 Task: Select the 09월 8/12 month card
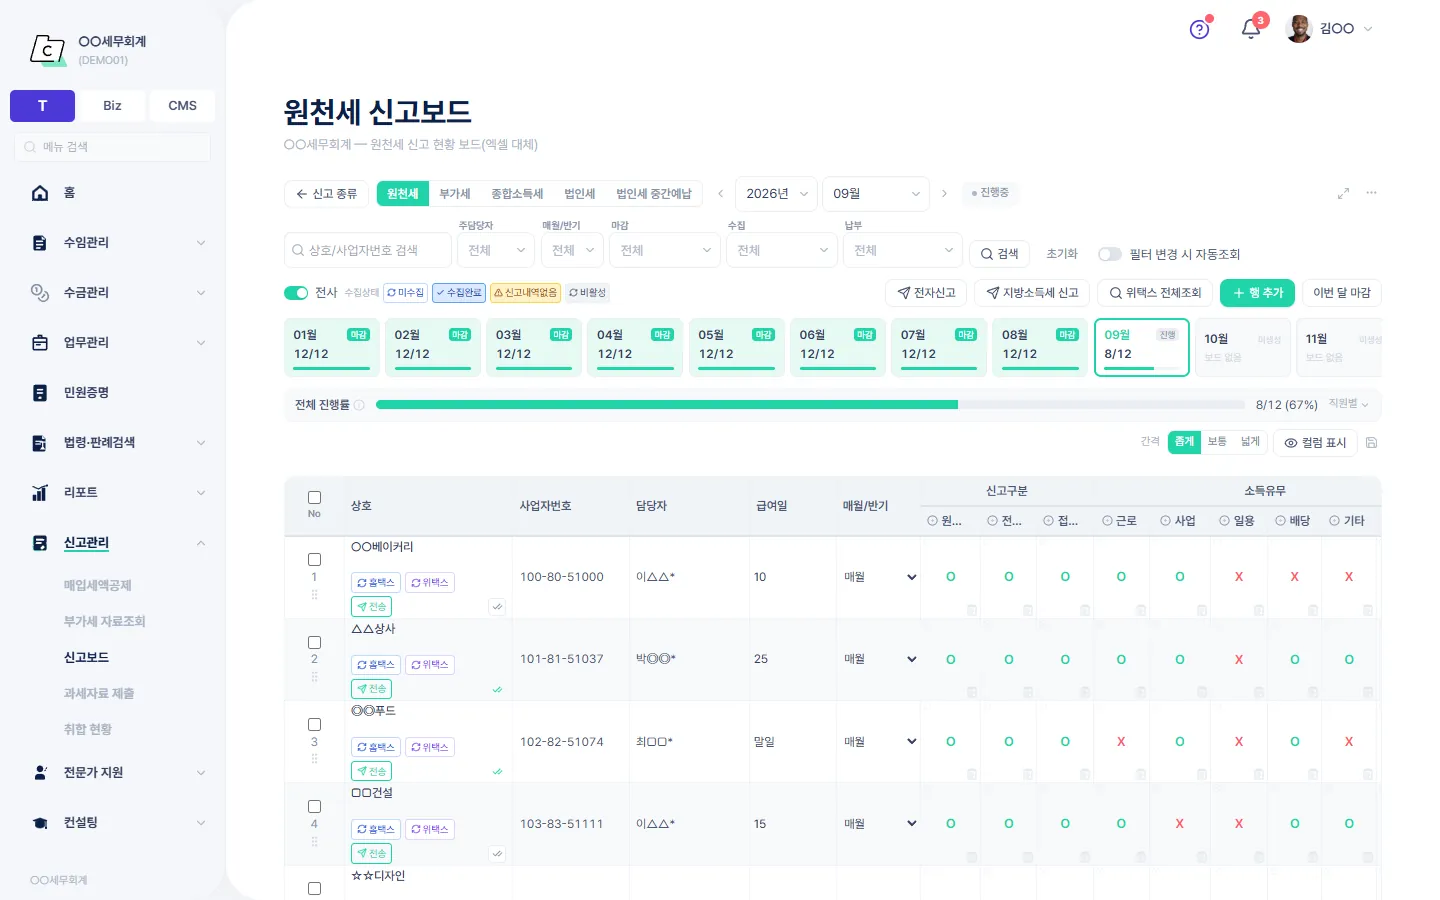(1141, 347)
